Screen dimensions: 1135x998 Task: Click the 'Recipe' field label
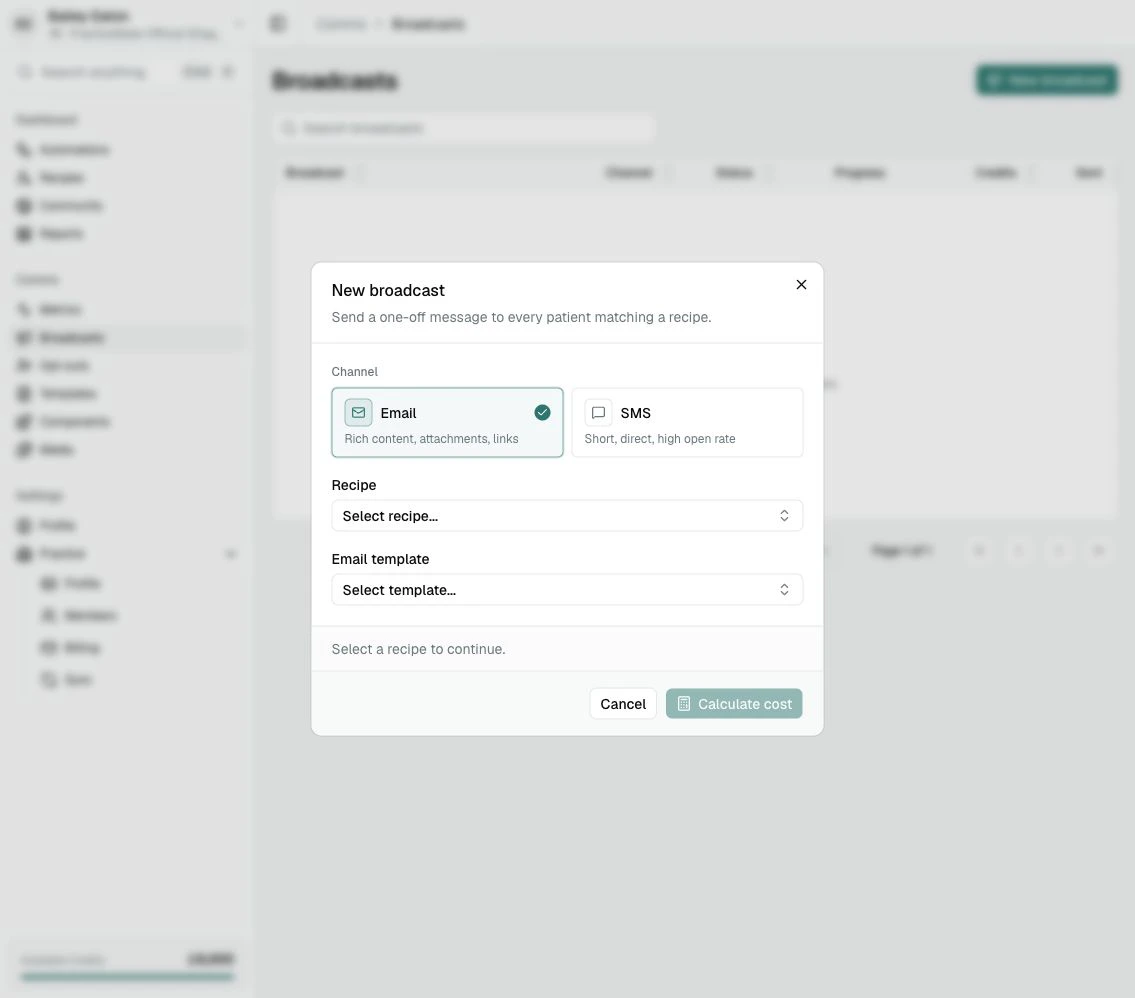354,485
